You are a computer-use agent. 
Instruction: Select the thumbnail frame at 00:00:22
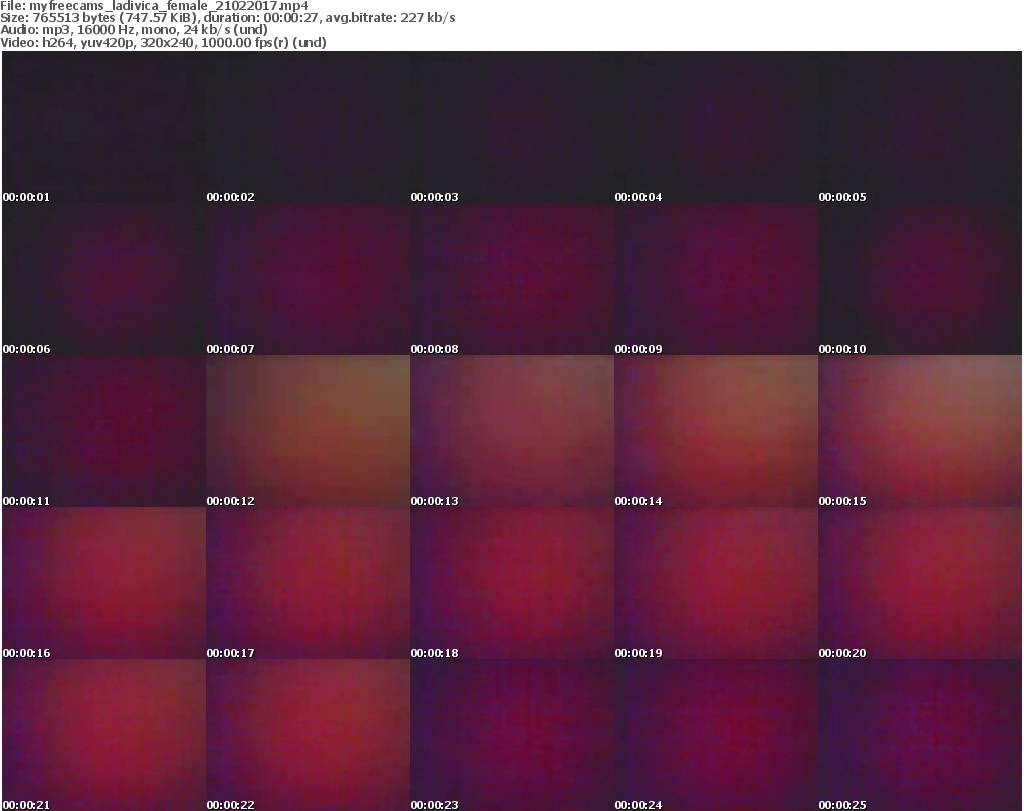(308, 735)
